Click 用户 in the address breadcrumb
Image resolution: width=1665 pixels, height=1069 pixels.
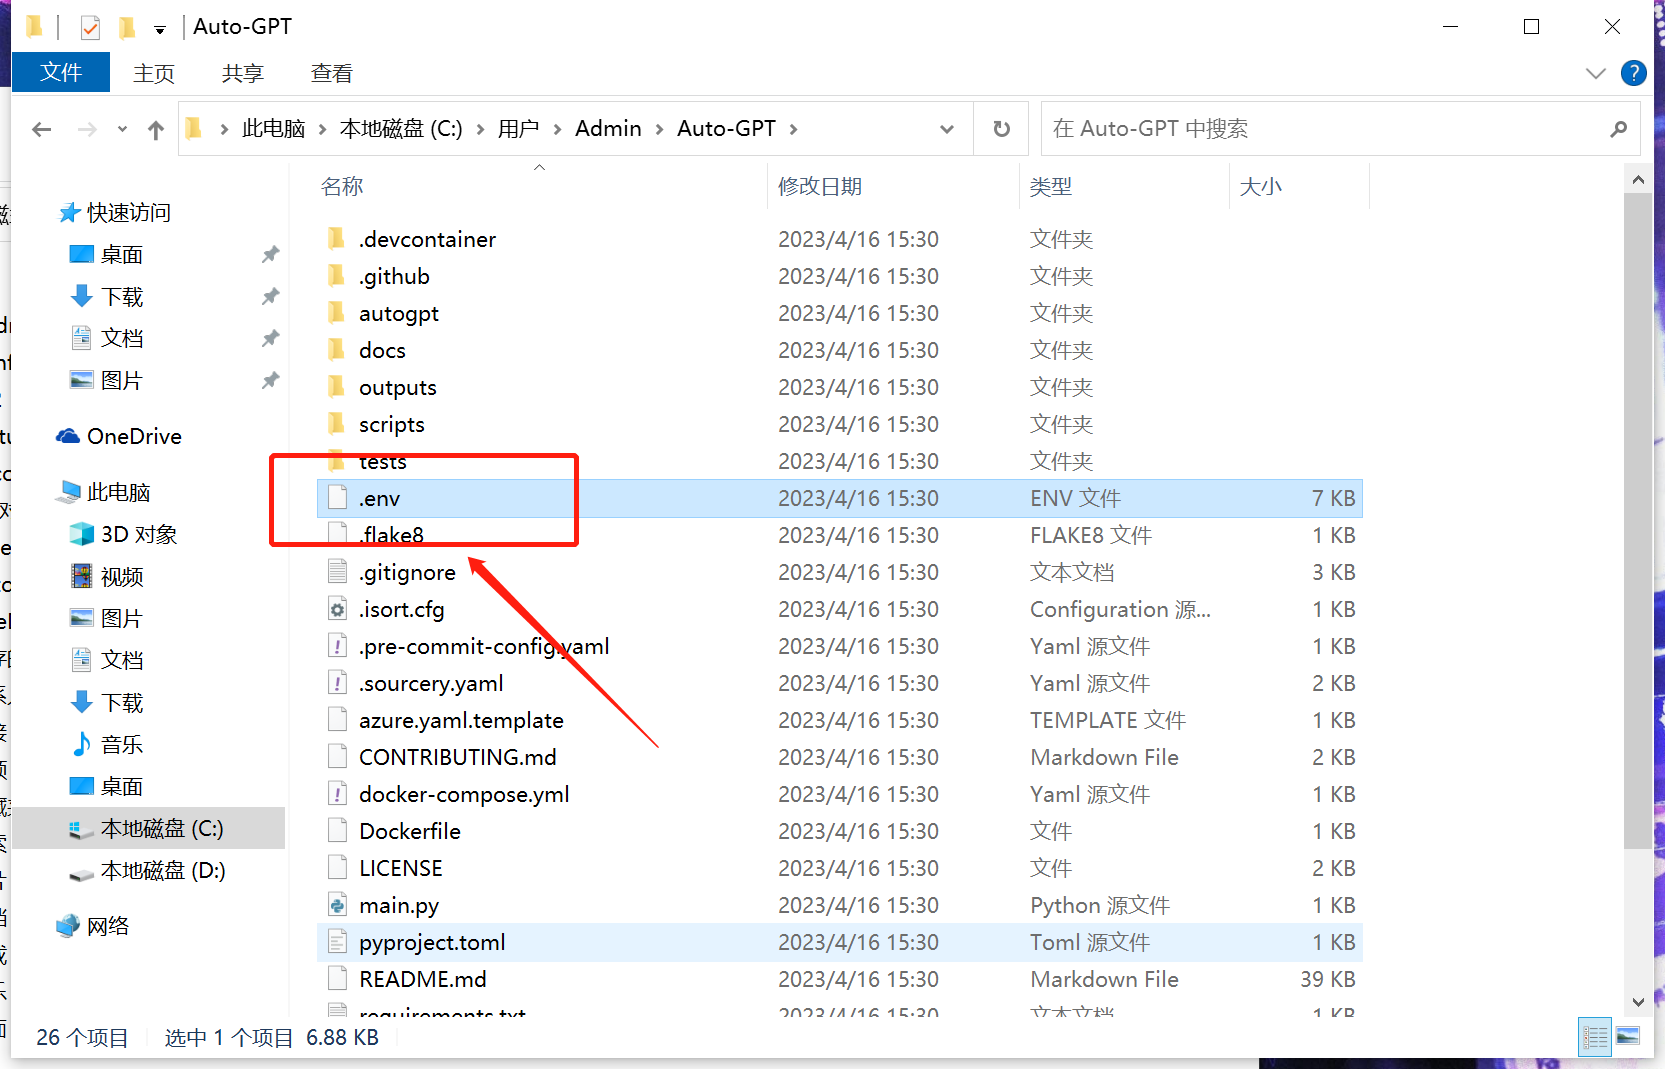(x=518, y=129)
